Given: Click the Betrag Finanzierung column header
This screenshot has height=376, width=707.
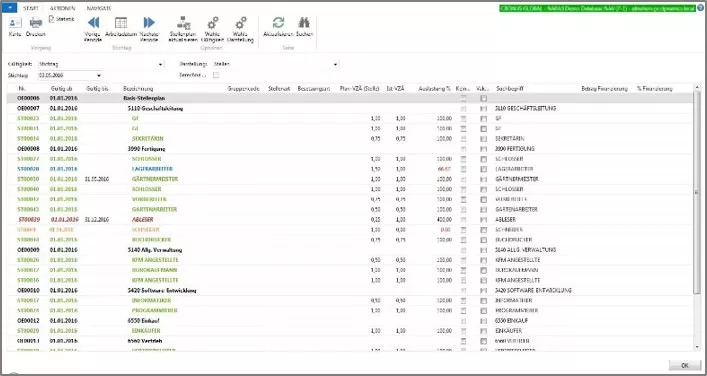Looking at the screenshot, I should click(605, 89).
